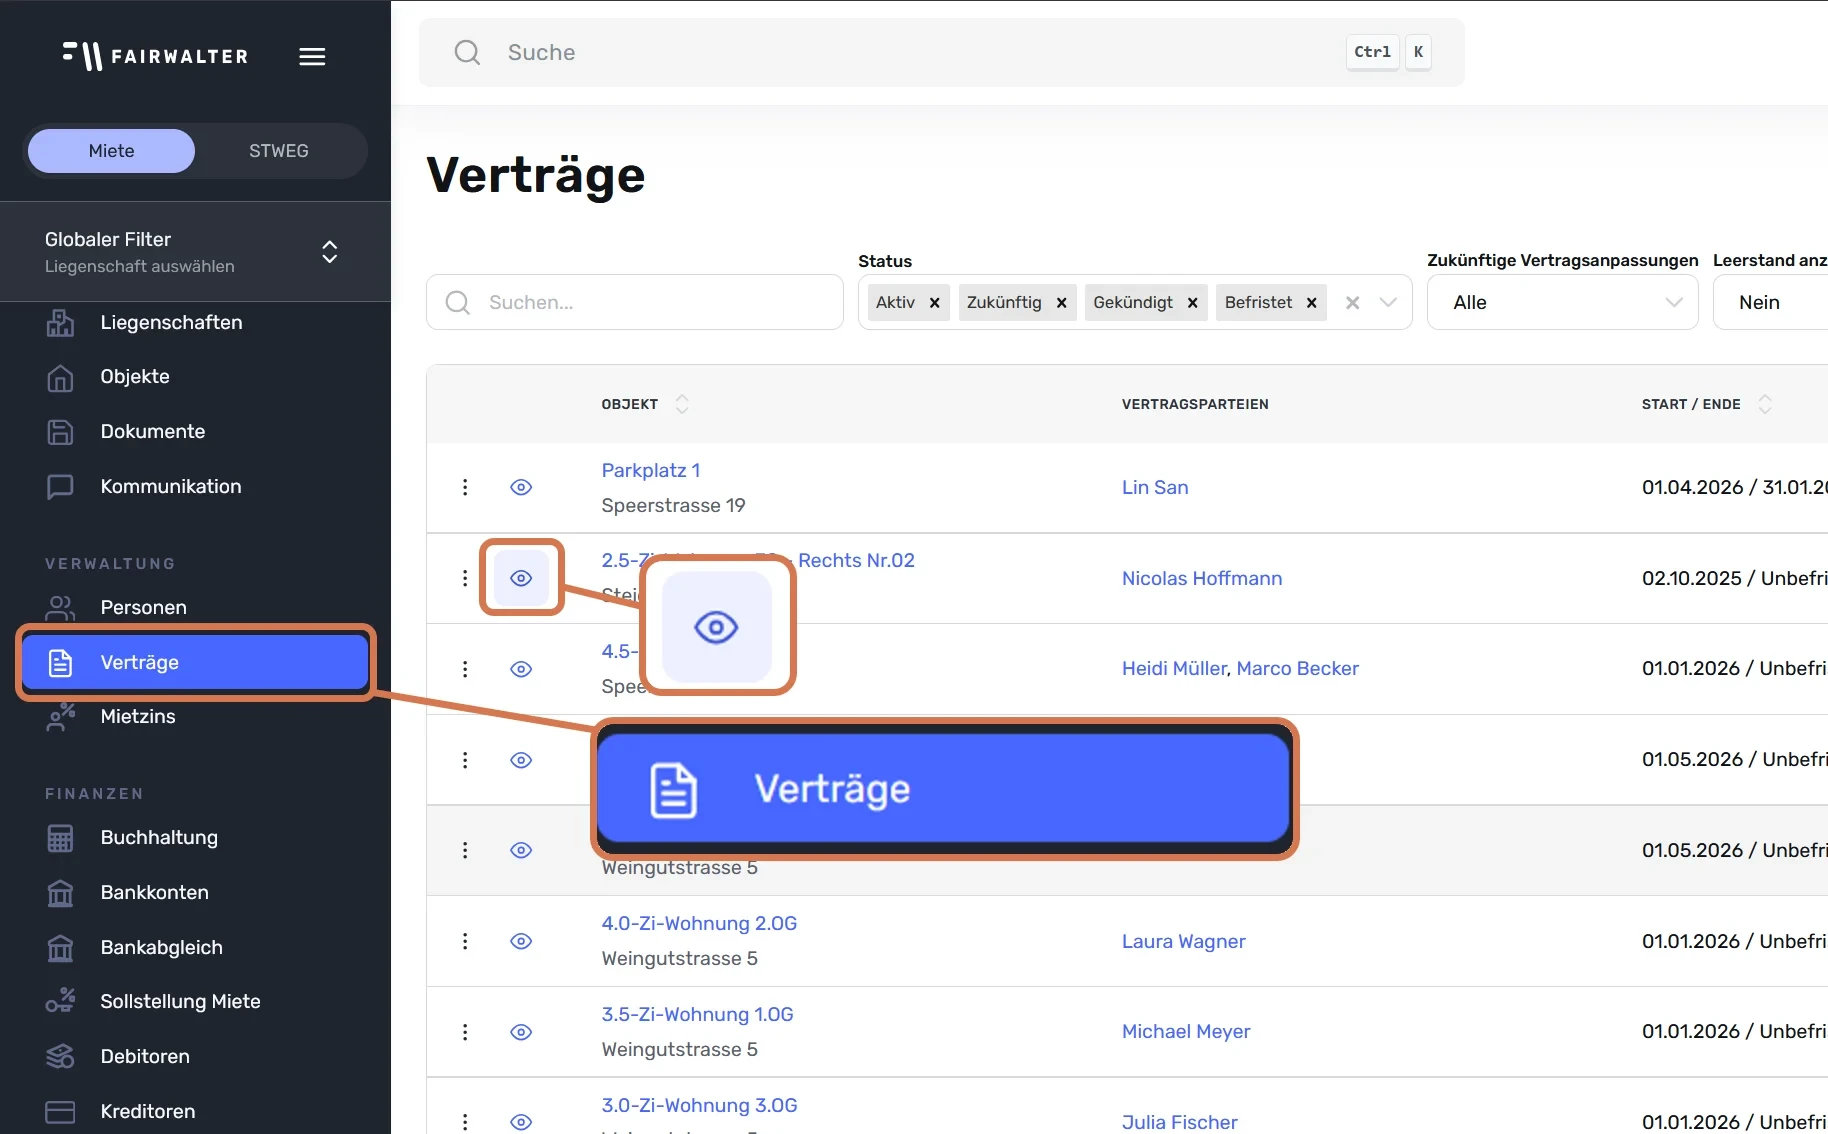Click the Mietzins sidebar icon

pyautogui.click(x=60, y=717)
